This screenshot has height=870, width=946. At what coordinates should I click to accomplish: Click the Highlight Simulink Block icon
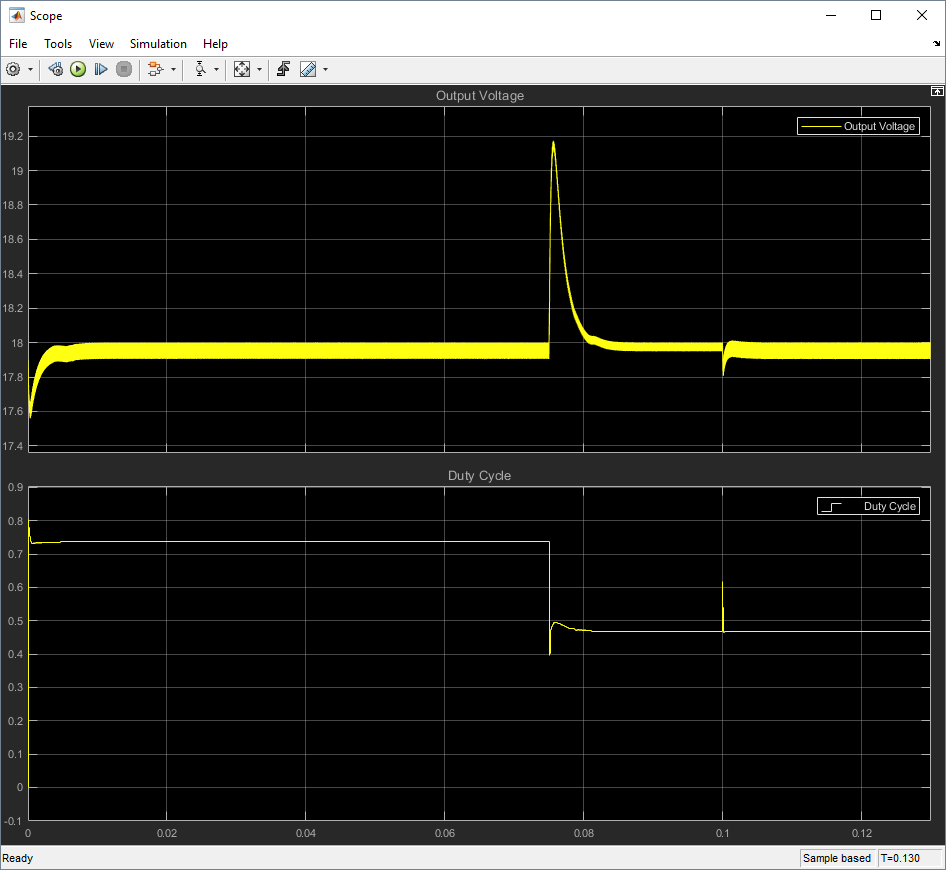[x=156, y=69]
